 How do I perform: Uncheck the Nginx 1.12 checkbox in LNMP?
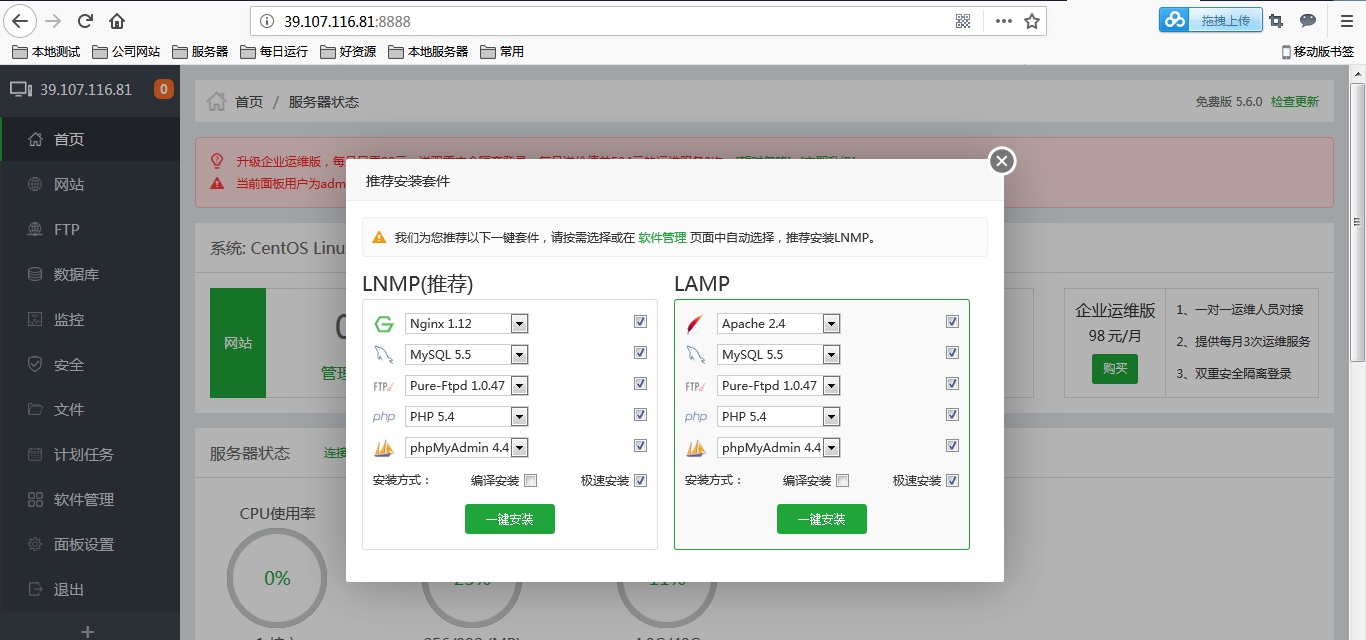640,322
